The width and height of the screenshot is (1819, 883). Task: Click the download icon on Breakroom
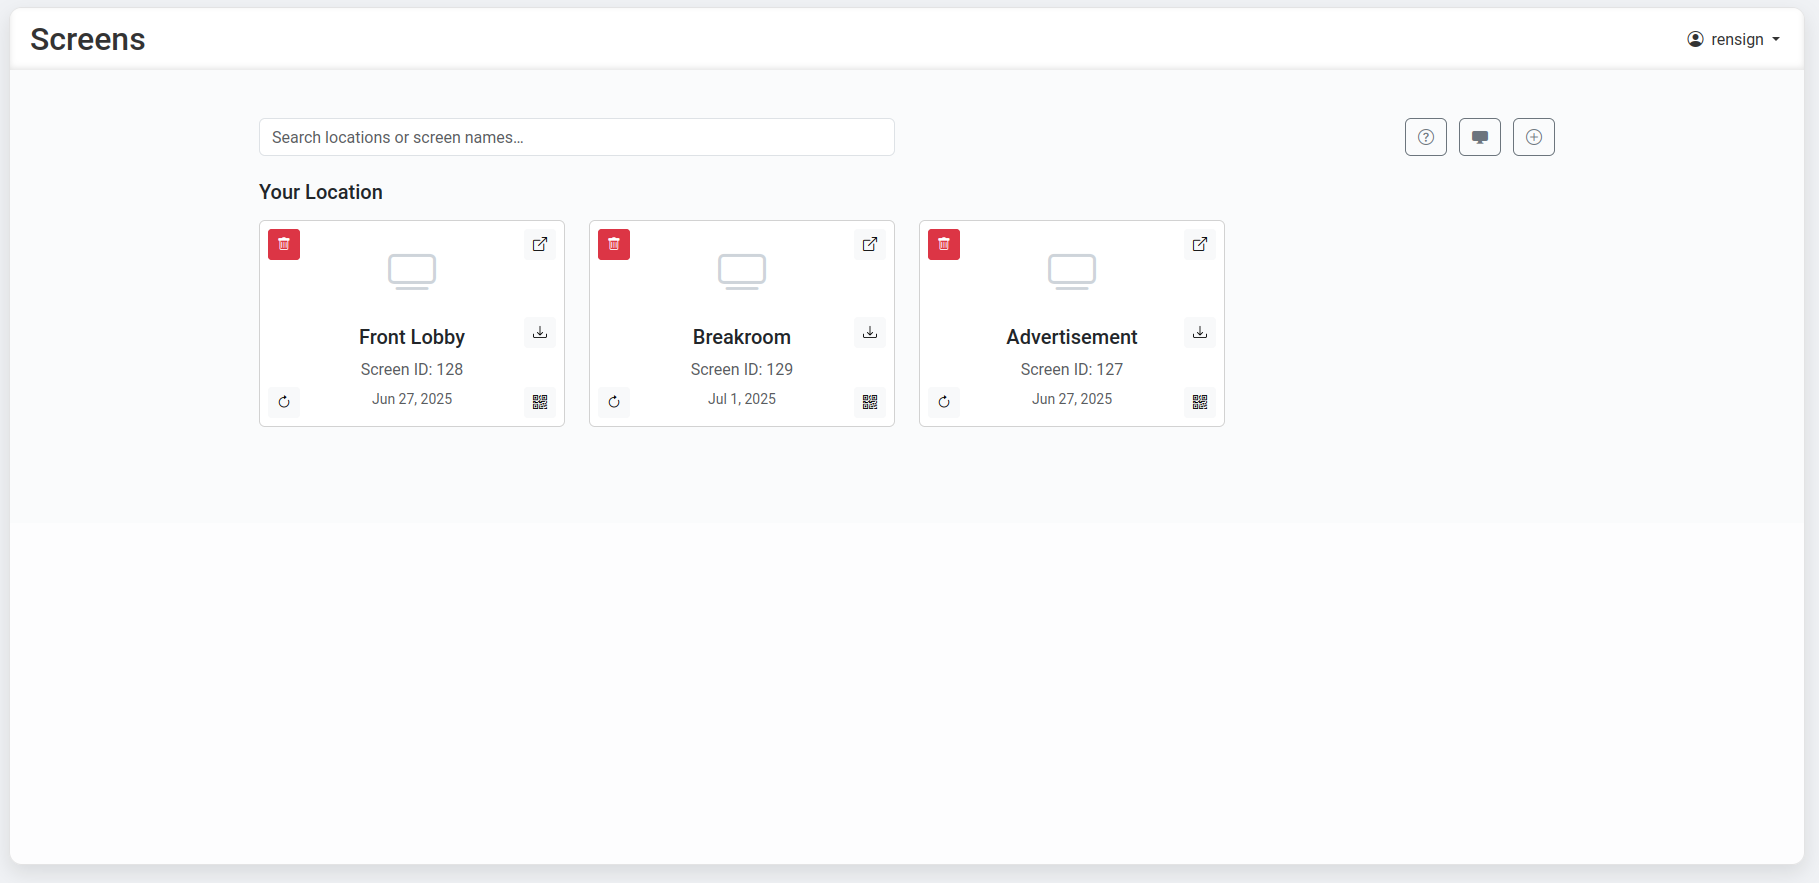point(870,332)
